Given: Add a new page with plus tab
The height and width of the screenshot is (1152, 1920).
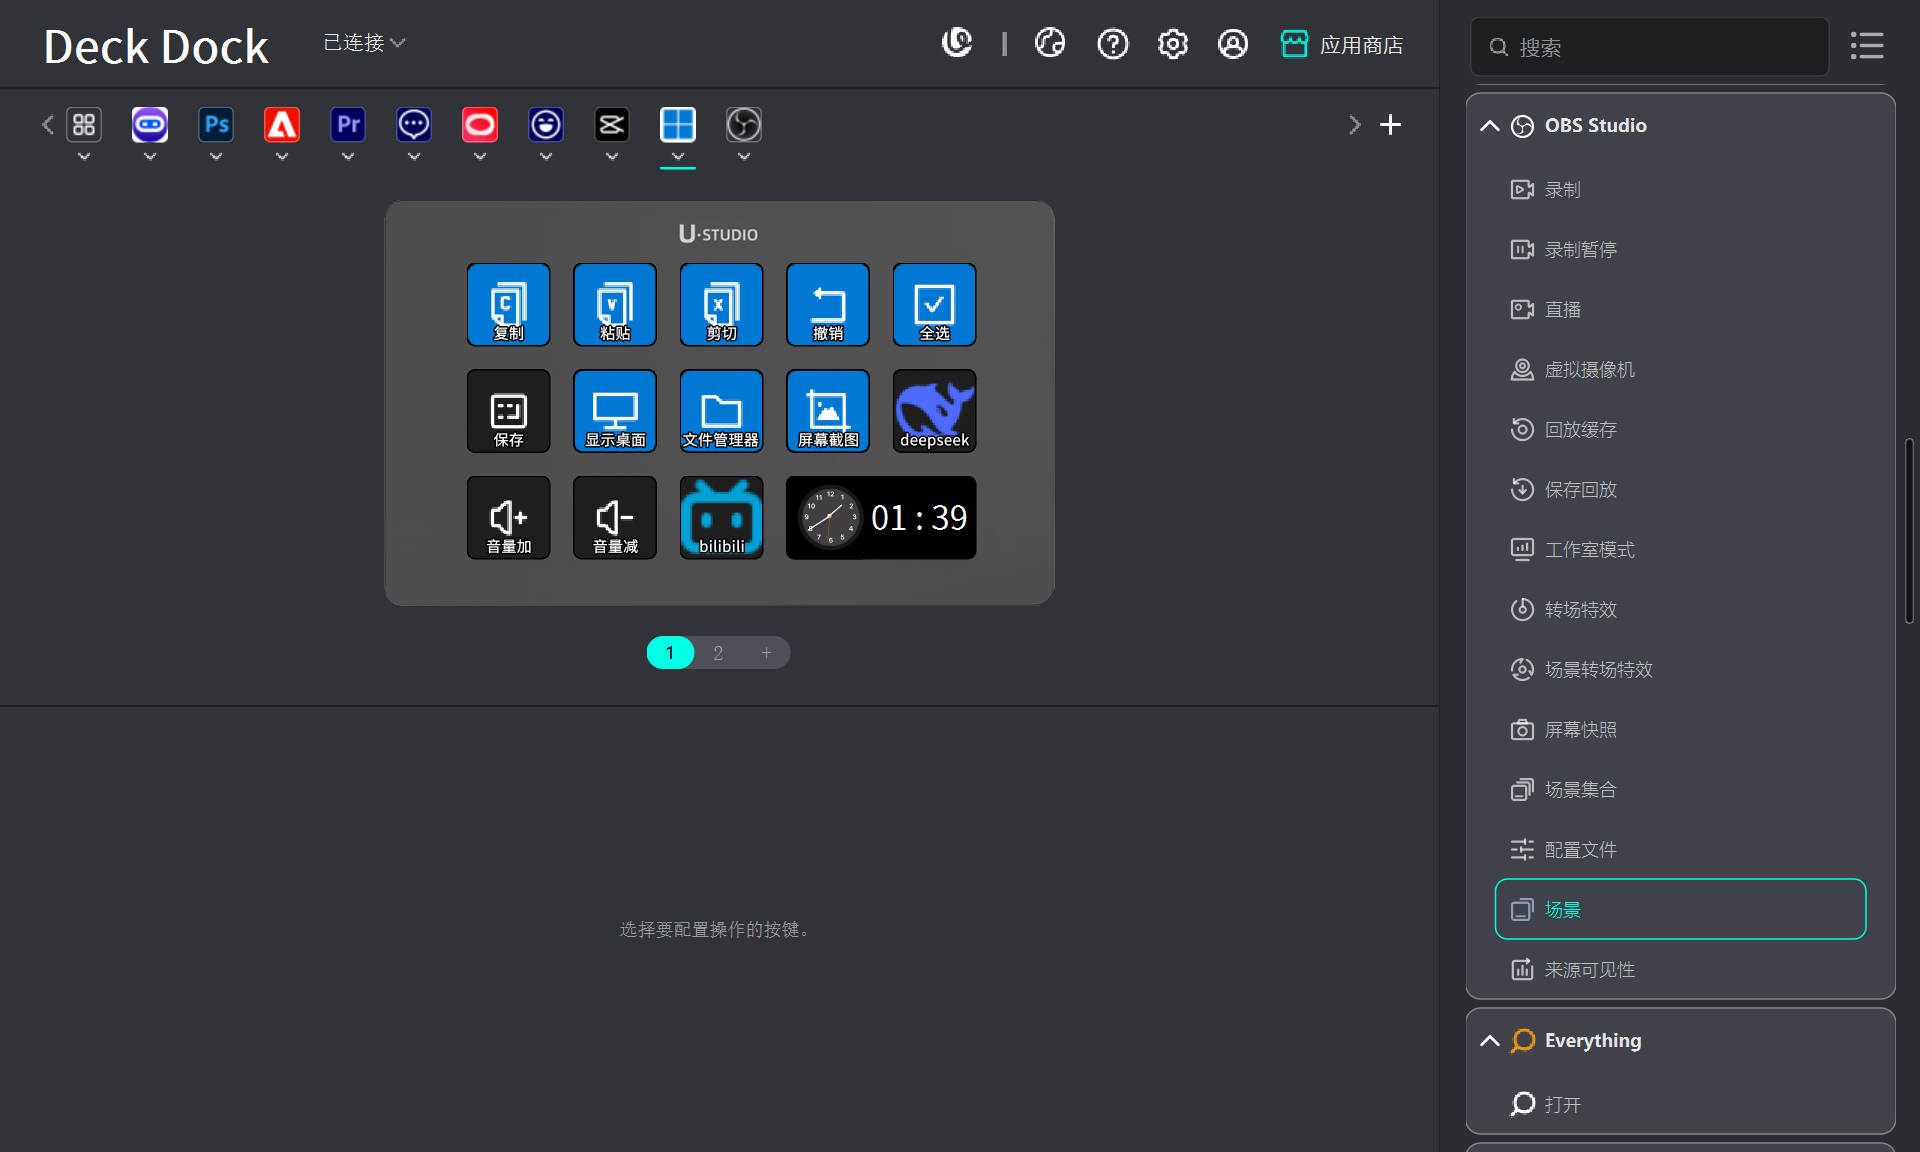Looking at the screenshot, I should [766, 653].
